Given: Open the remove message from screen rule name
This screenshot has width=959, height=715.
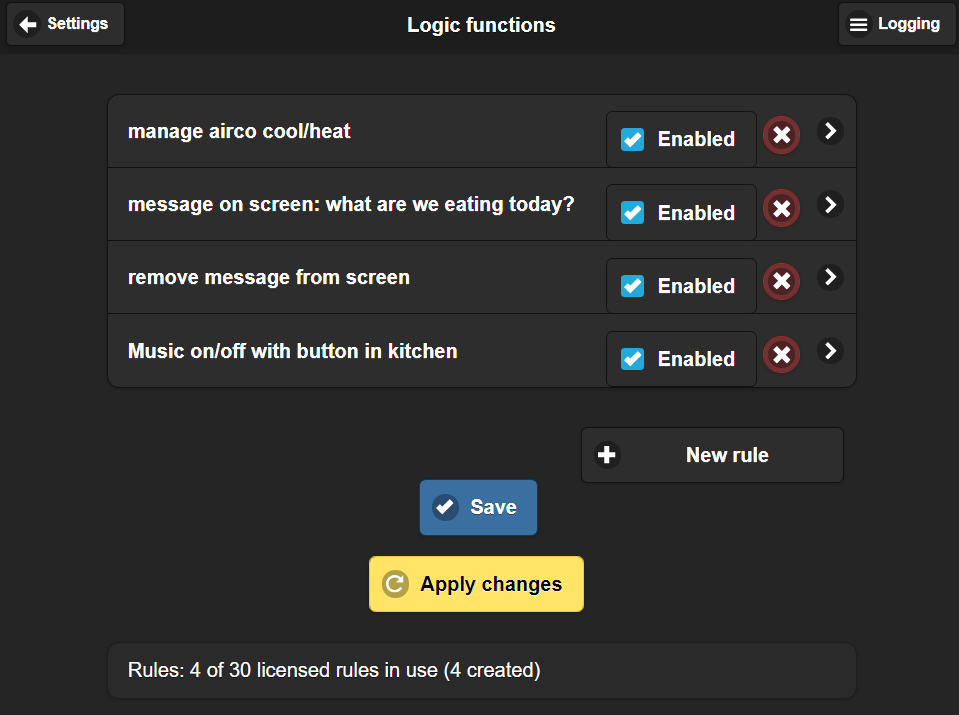Looking at the screenshot, I should pyautogui.click(x=268, y=278).
